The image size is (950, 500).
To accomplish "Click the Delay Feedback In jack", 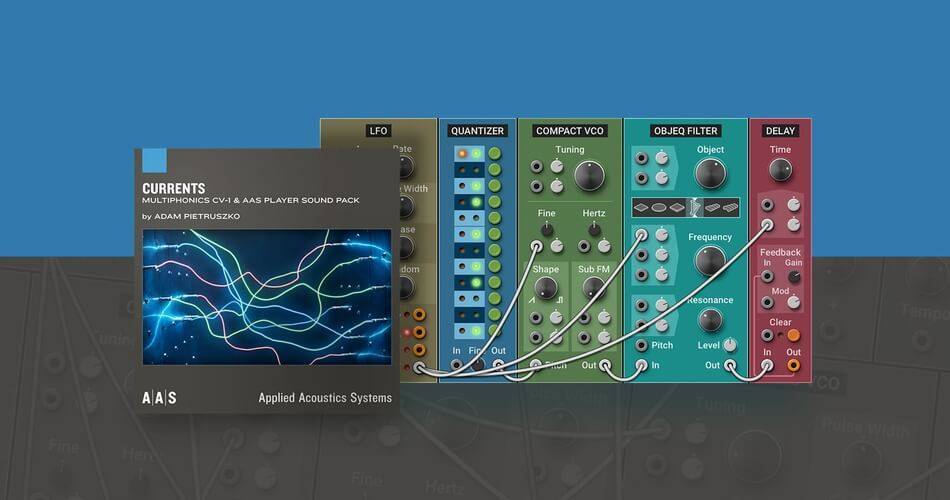I will pyautogui.click(x=767, y=277).
